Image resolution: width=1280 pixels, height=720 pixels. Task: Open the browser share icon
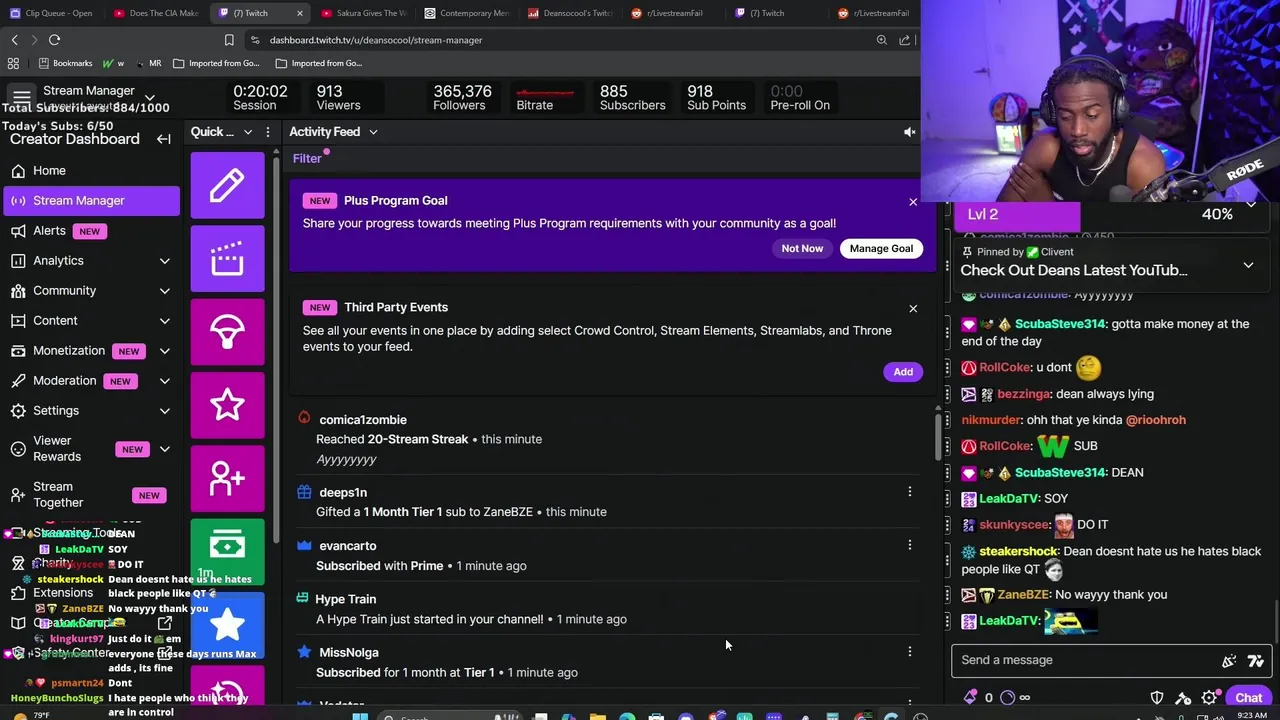(x=904, y=40)
